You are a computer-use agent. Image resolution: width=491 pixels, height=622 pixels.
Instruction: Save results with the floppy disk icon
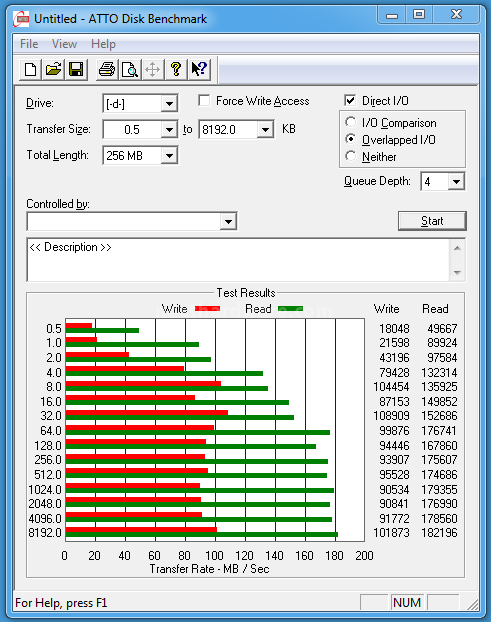coord(76,69)
